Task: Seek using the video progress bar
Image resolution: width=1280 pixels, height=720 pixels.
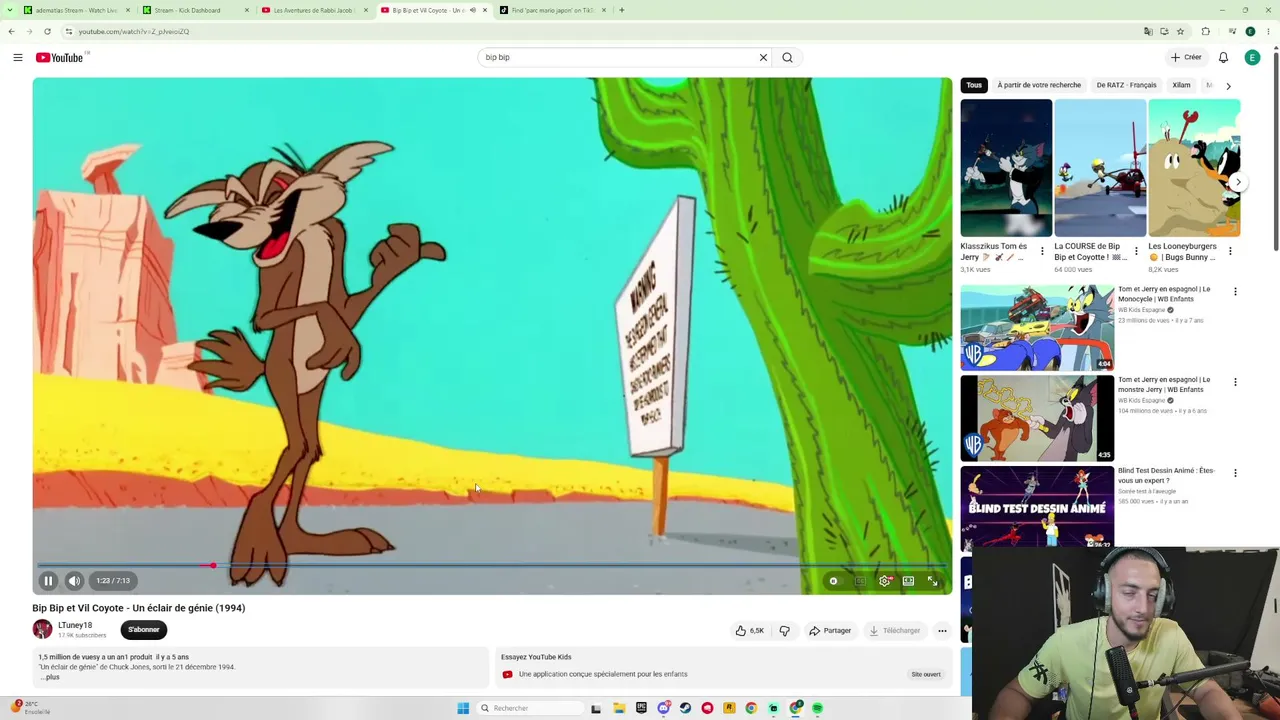Action: (x=492, y=566)
